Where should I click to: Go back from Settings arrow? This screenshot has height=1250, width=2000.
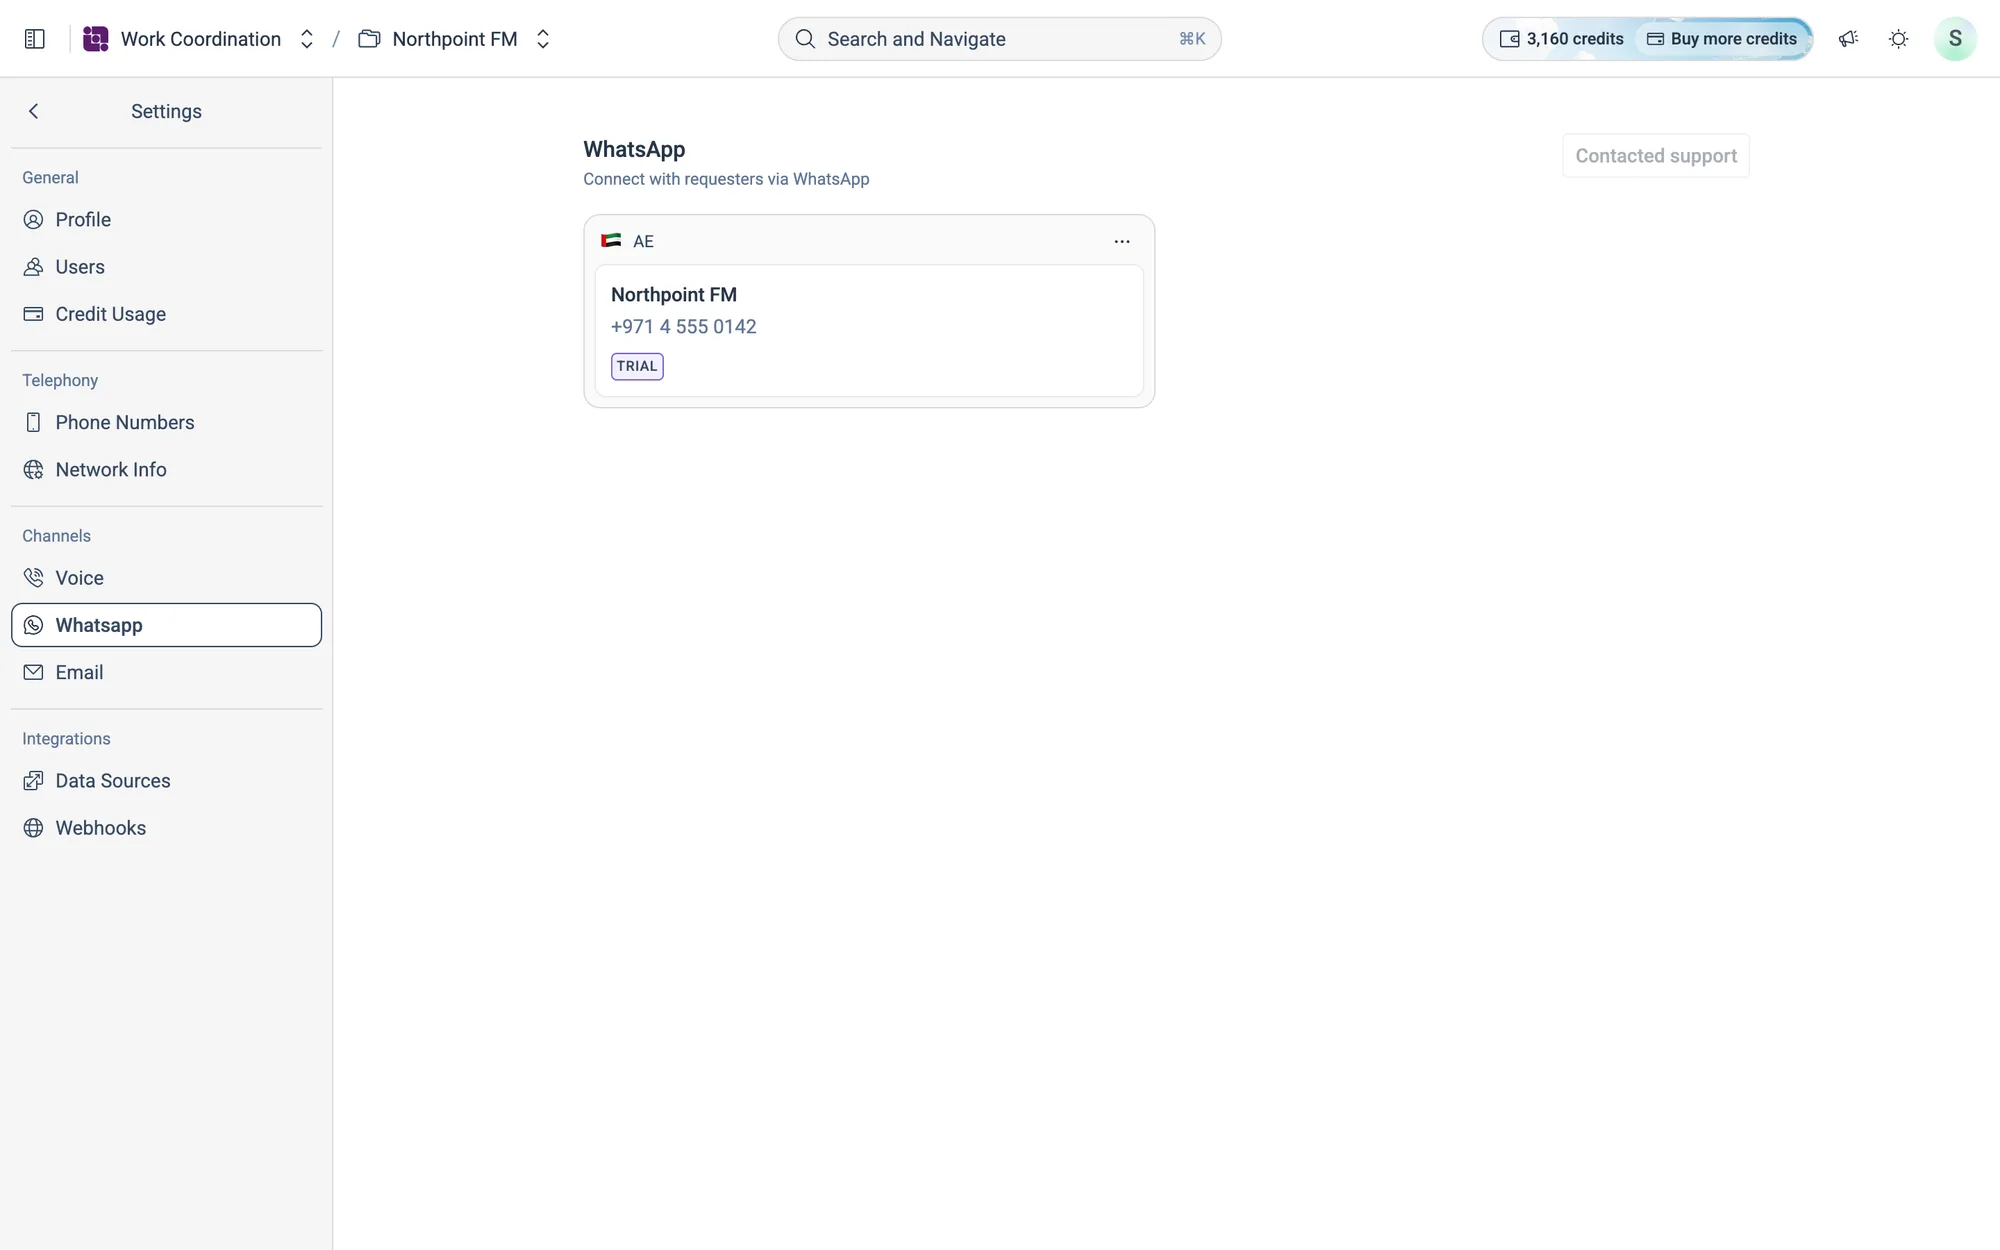pyautogui.click(x=34, y=111)
